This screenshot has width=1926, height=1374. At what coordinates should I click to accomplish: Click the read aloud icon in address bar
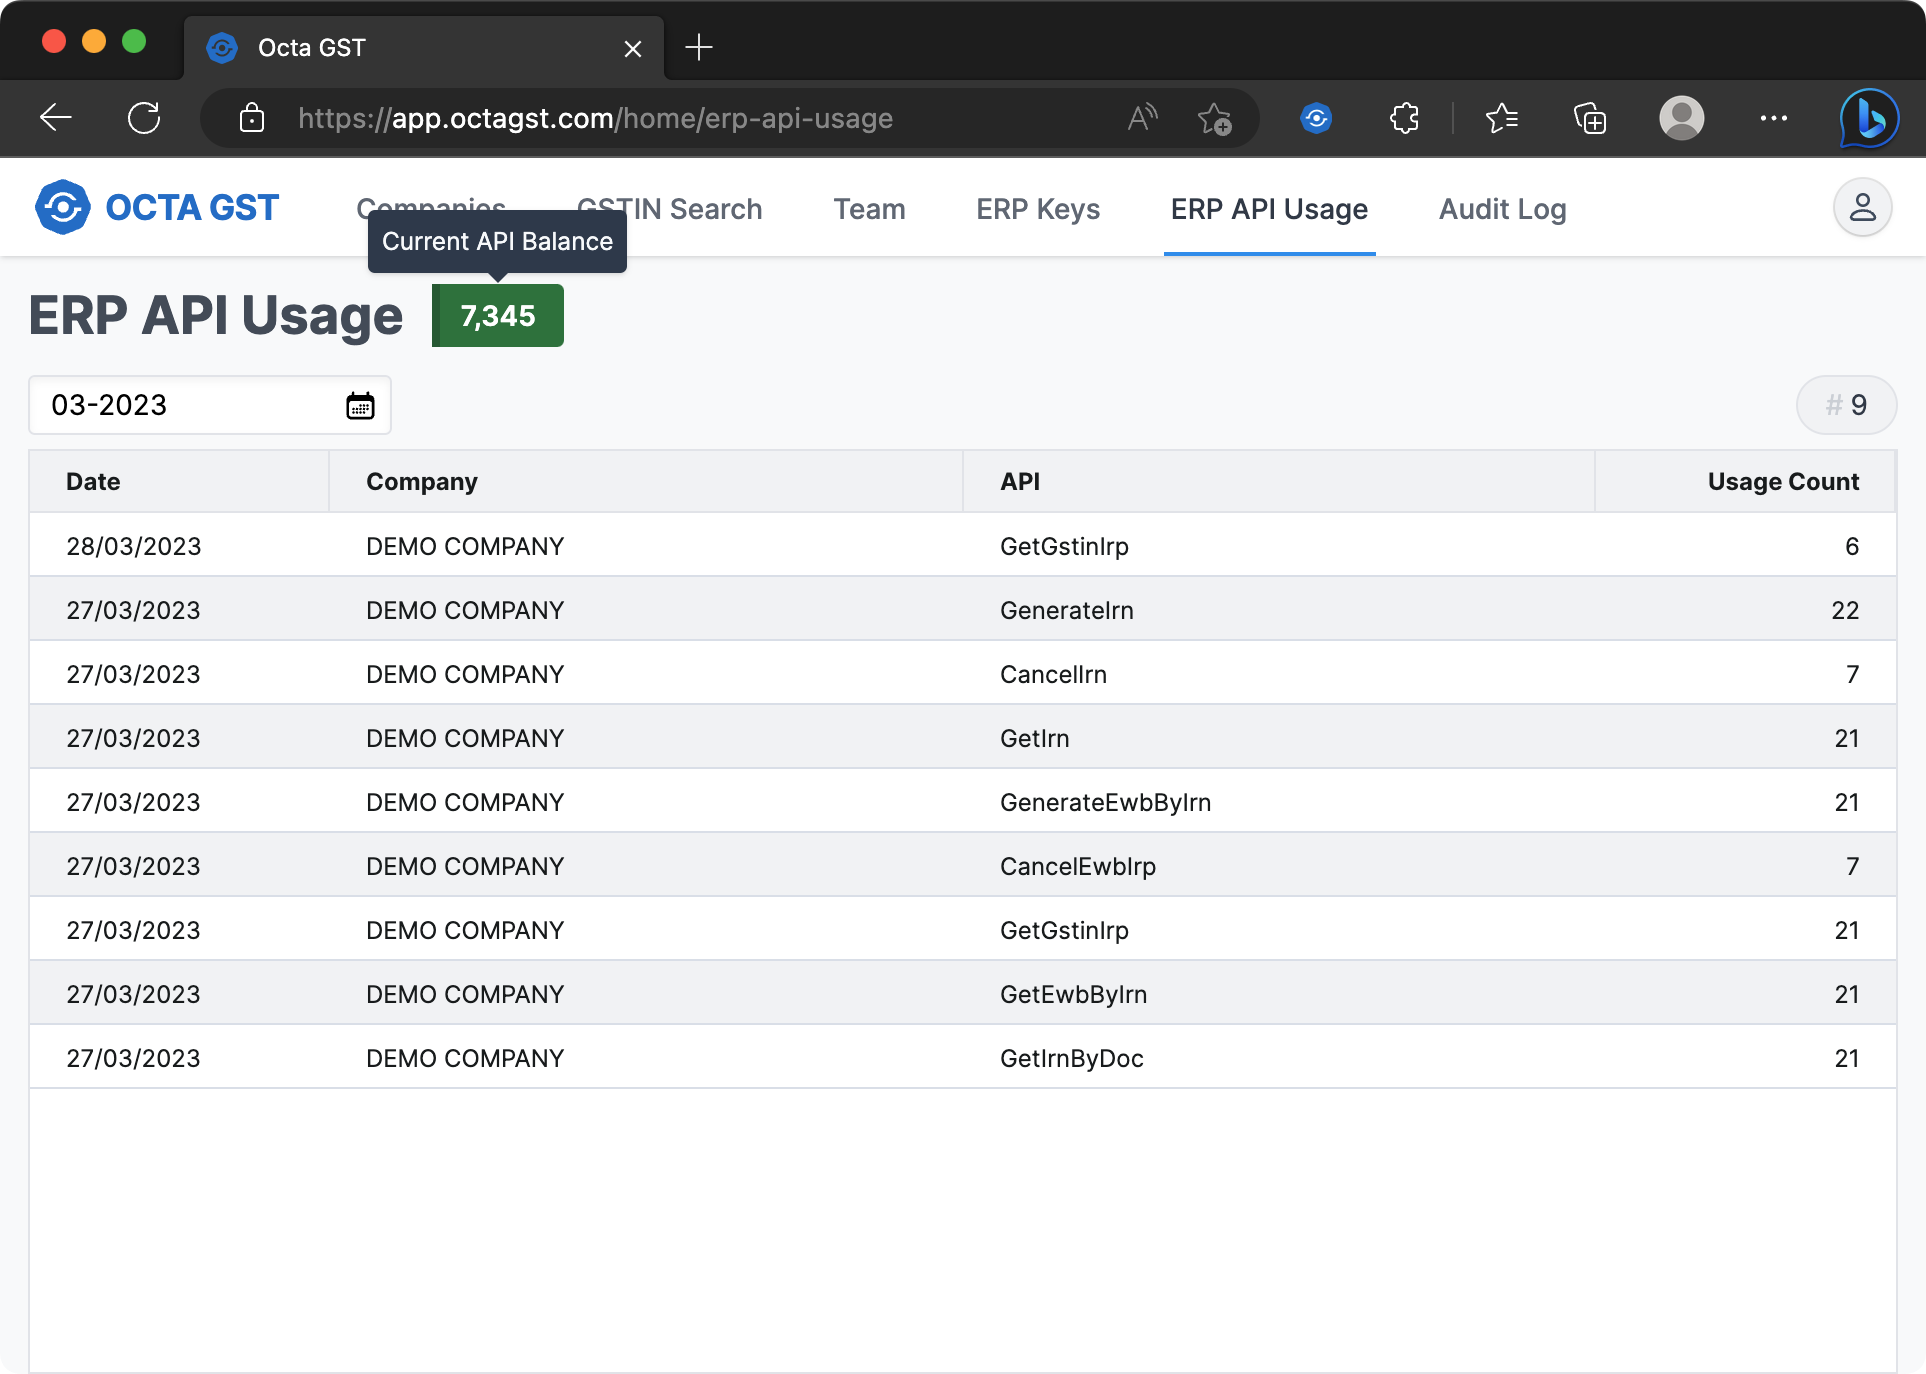[1142, 119]
